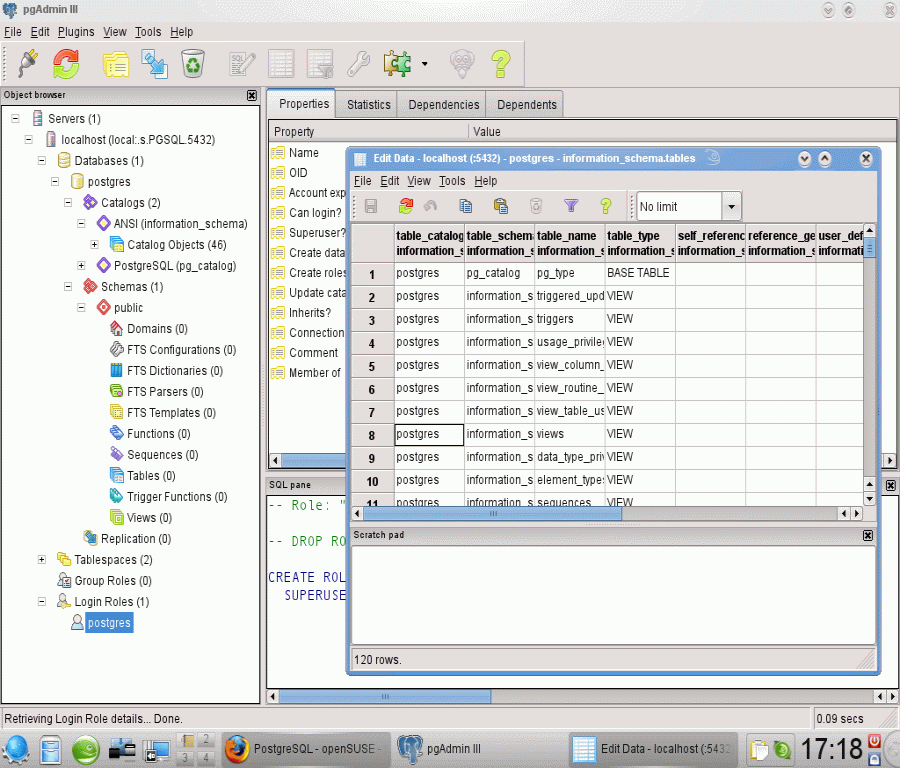This screenshot has width=900, height=768.
Task: Open object properties folder icon in toolbar
Action: click(x=116, y=63)
